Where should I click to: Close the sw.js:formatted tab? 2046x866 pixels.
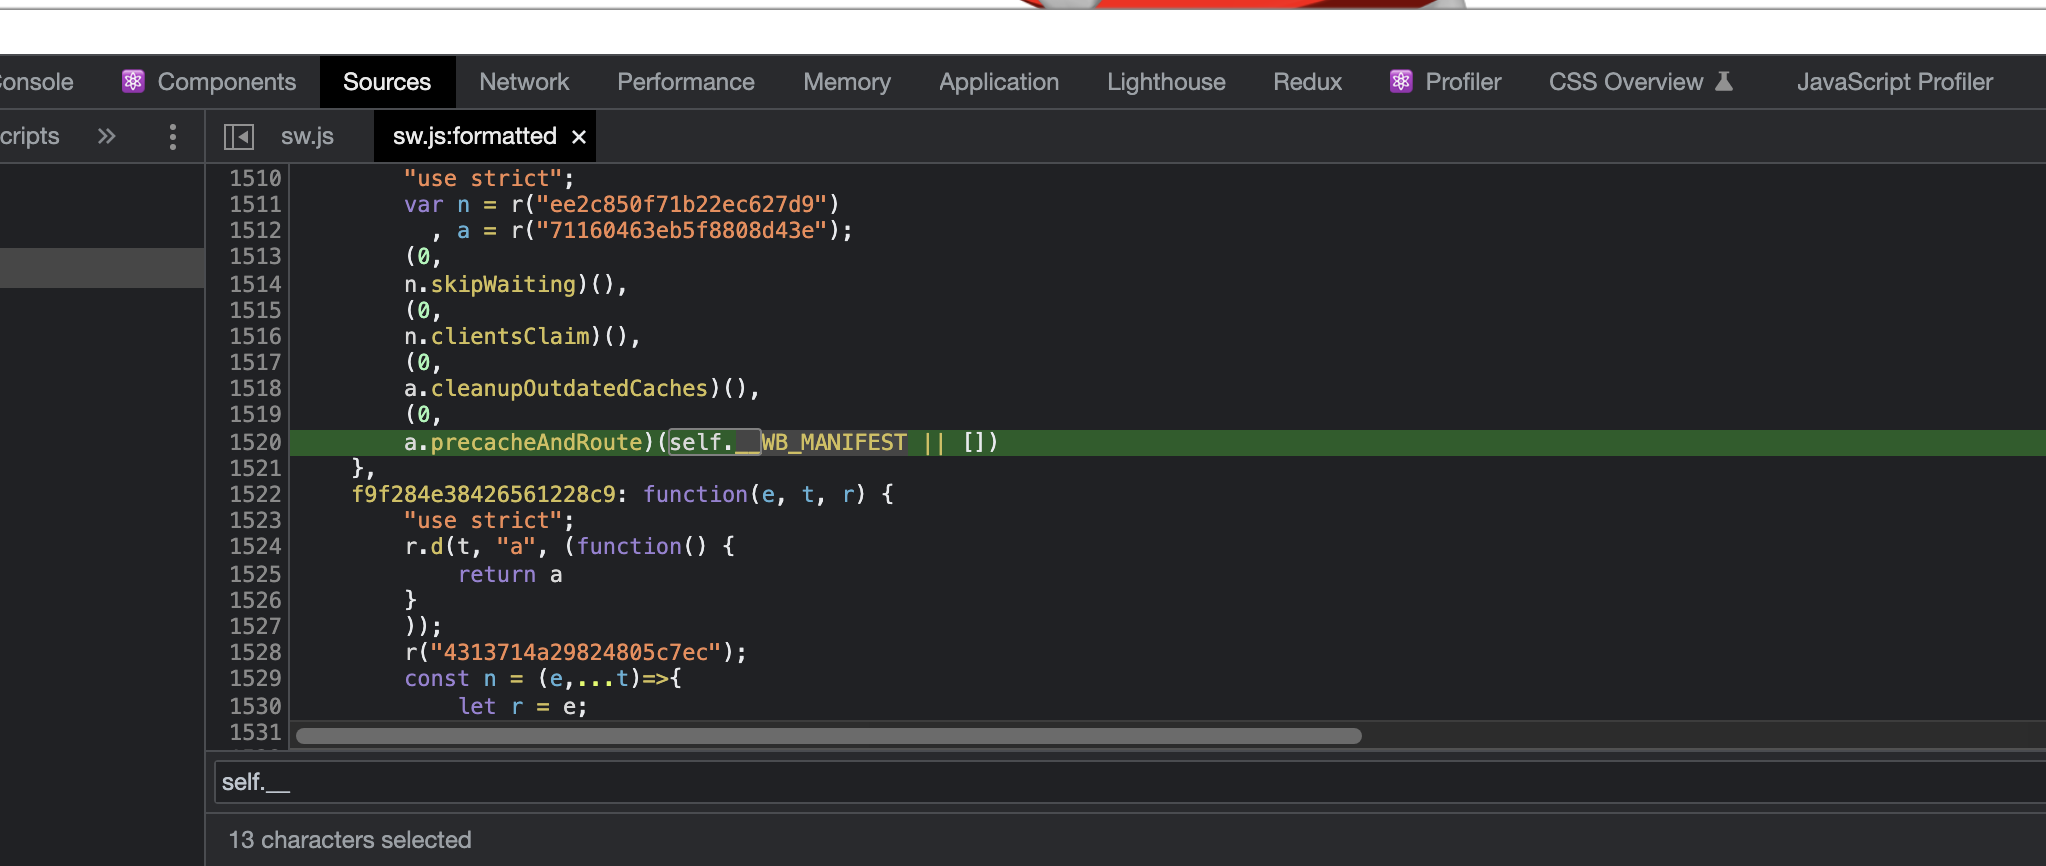click(579, 137)
